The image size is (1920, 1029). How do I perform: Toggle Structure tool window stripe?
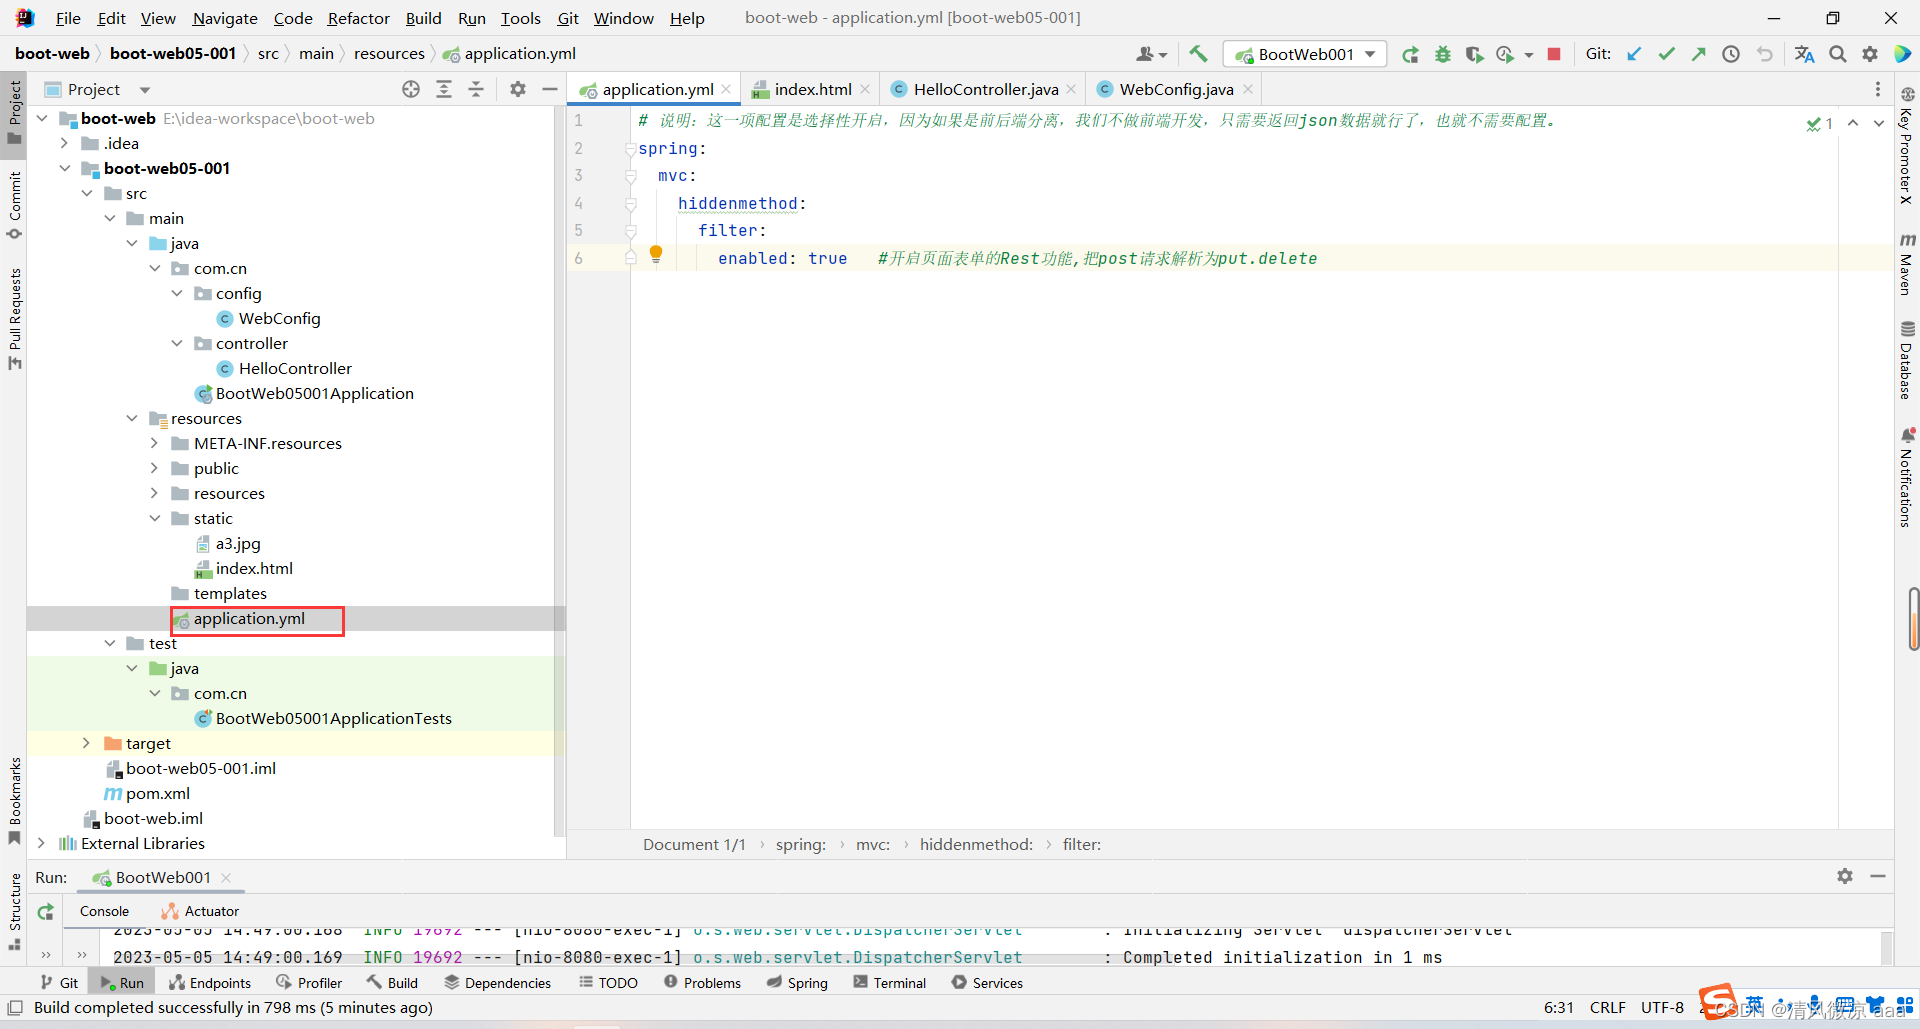pyautogui.click(x=14, y=910)
